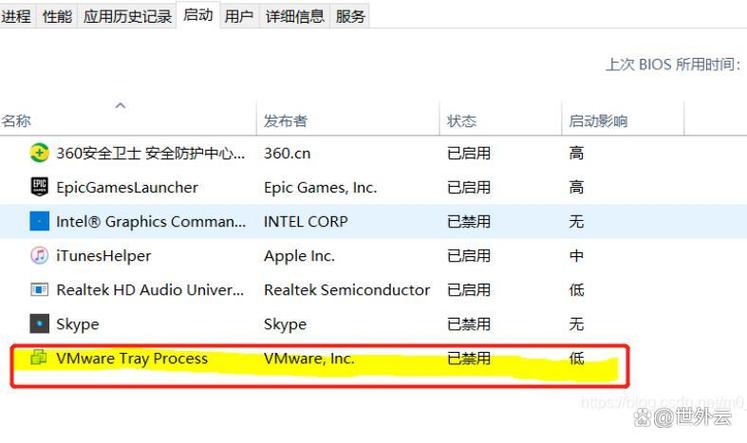Select the Apple Inc. publisher cell
The width and height of the screenshot is (747, 443).
pyautogui.click(x=299, y=256)
